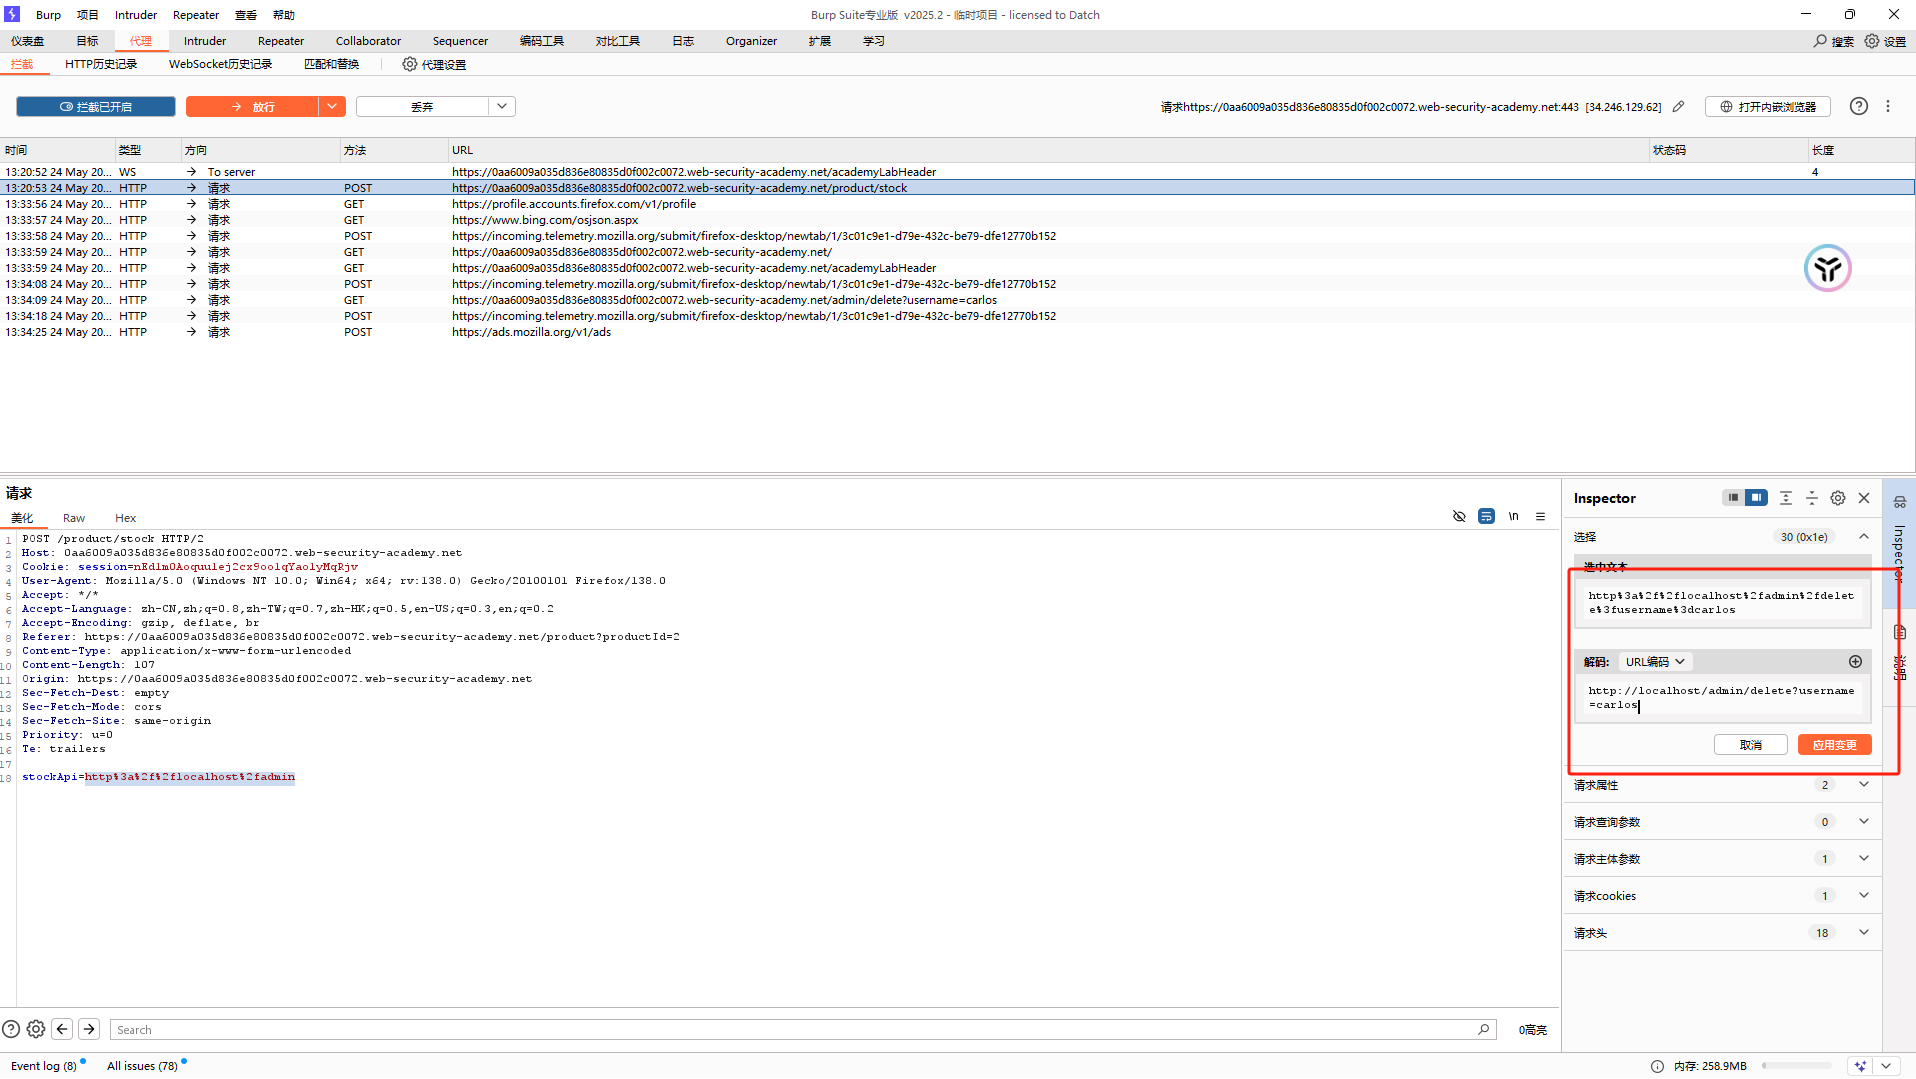The image size is (1916, 1079).
Task: Switch to the Repeater tab
Action: click(280, 41)
